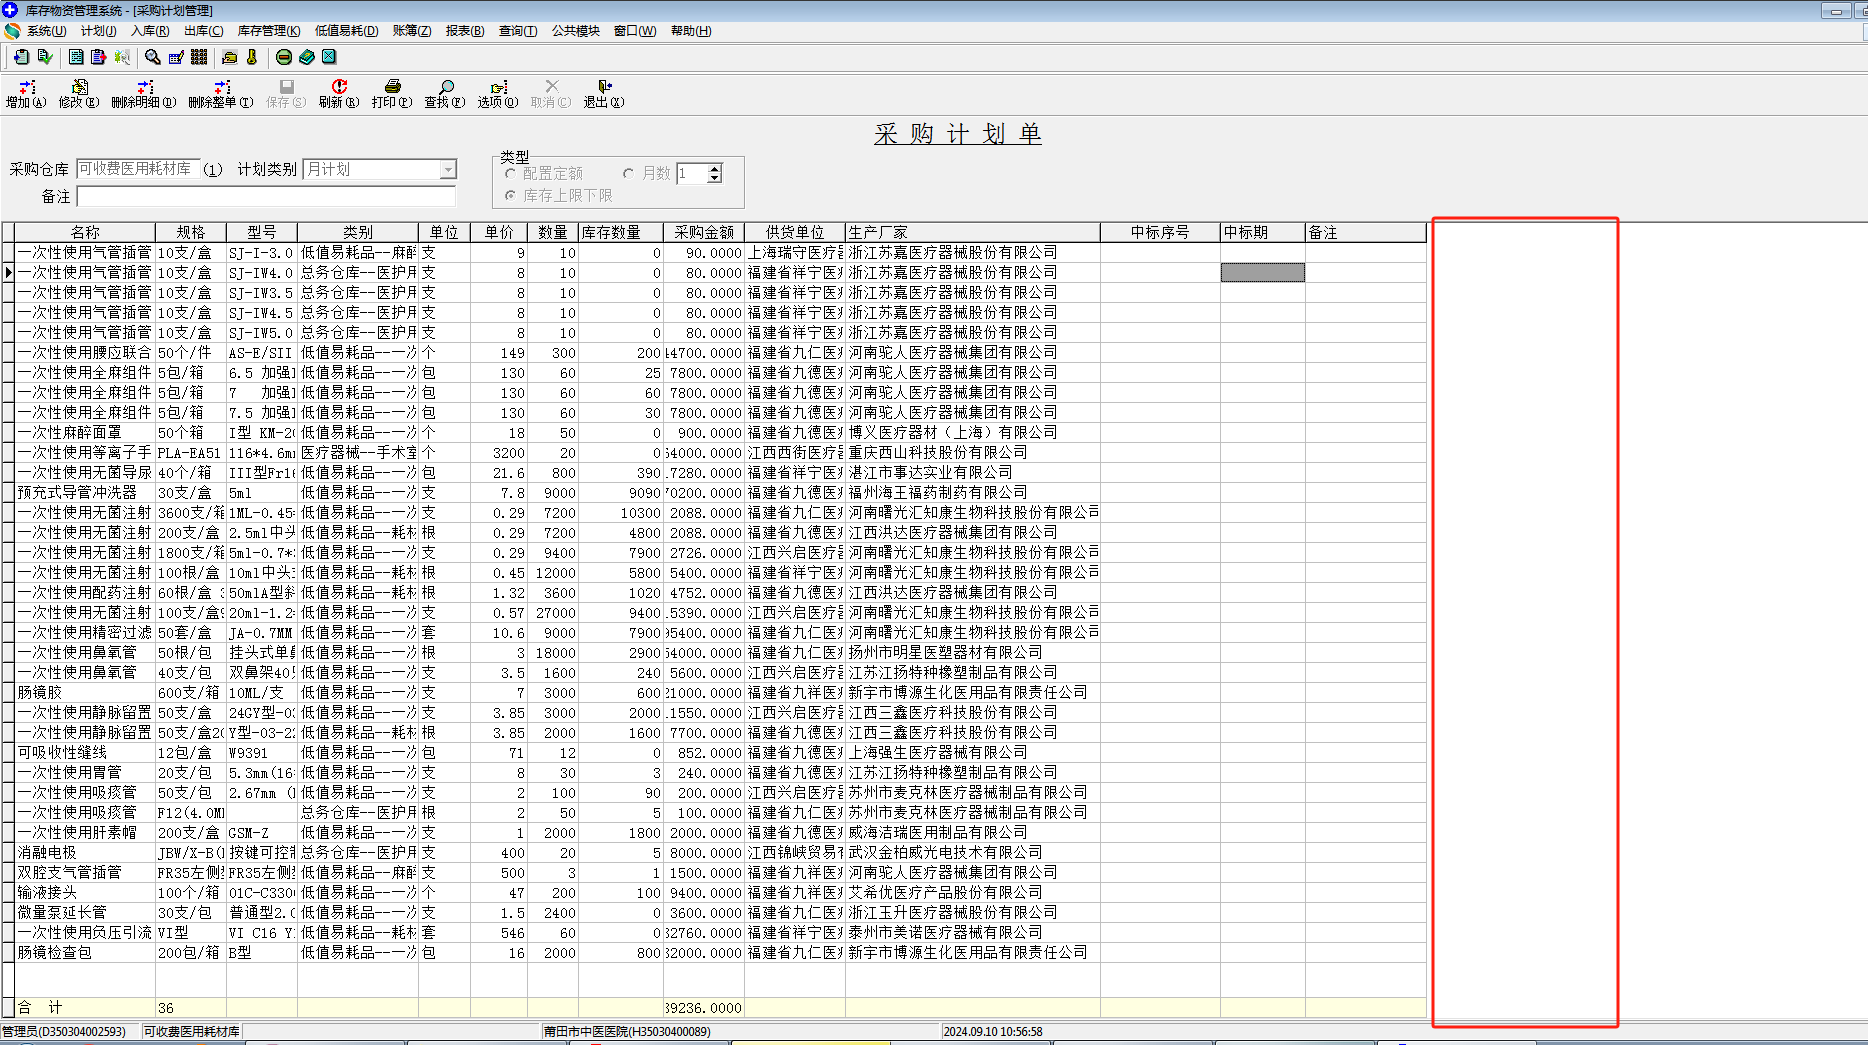Viewport: 1868px width, 1045px height.
Task: Click the 预充式导管冲洗器 row name cell
Action: 85,492
